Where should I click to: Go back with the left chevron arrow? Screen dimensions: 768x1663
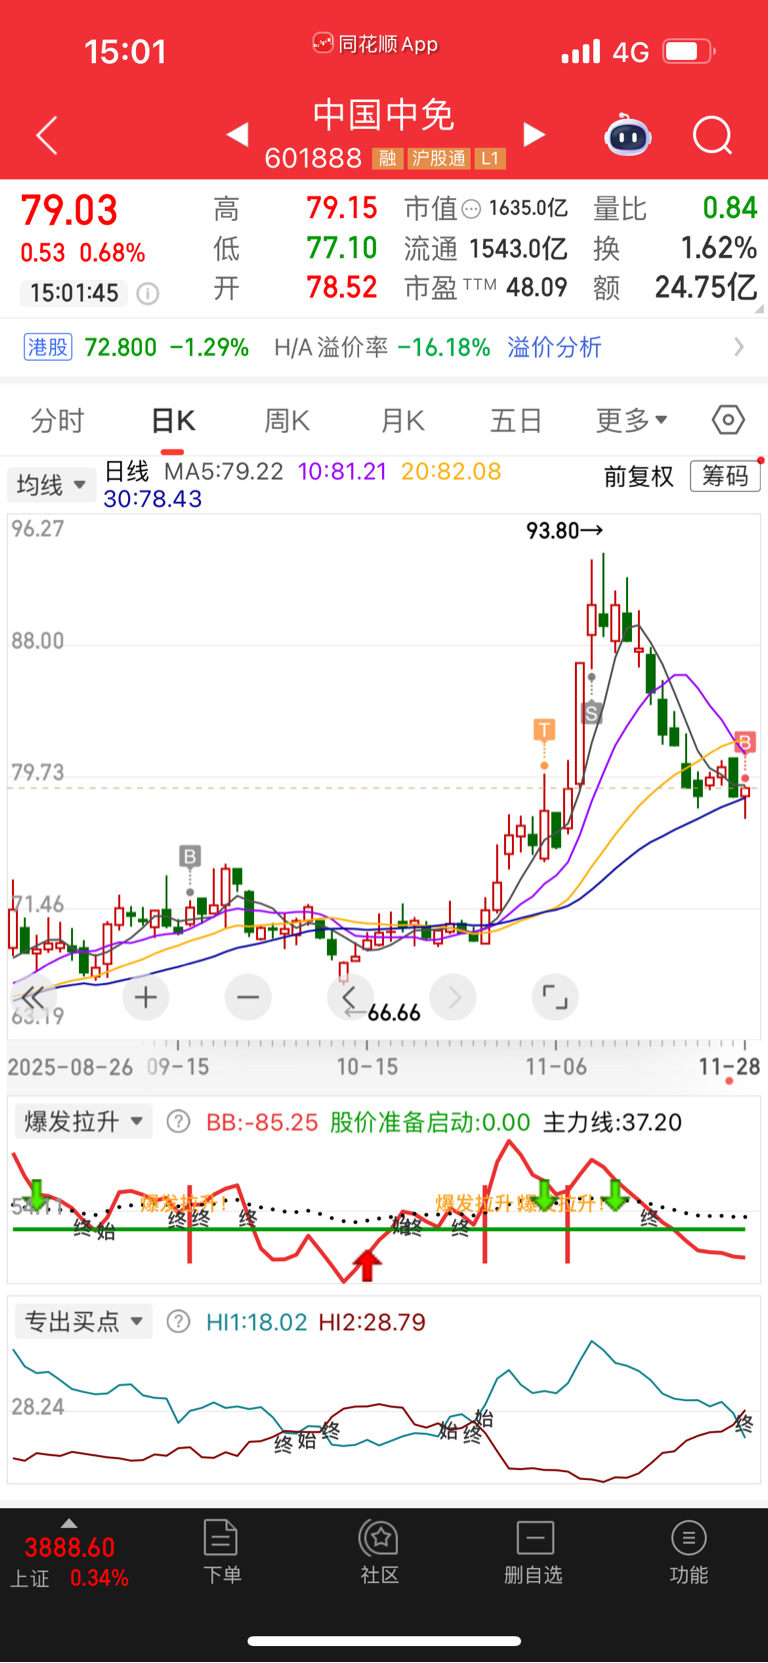[46, 135]
